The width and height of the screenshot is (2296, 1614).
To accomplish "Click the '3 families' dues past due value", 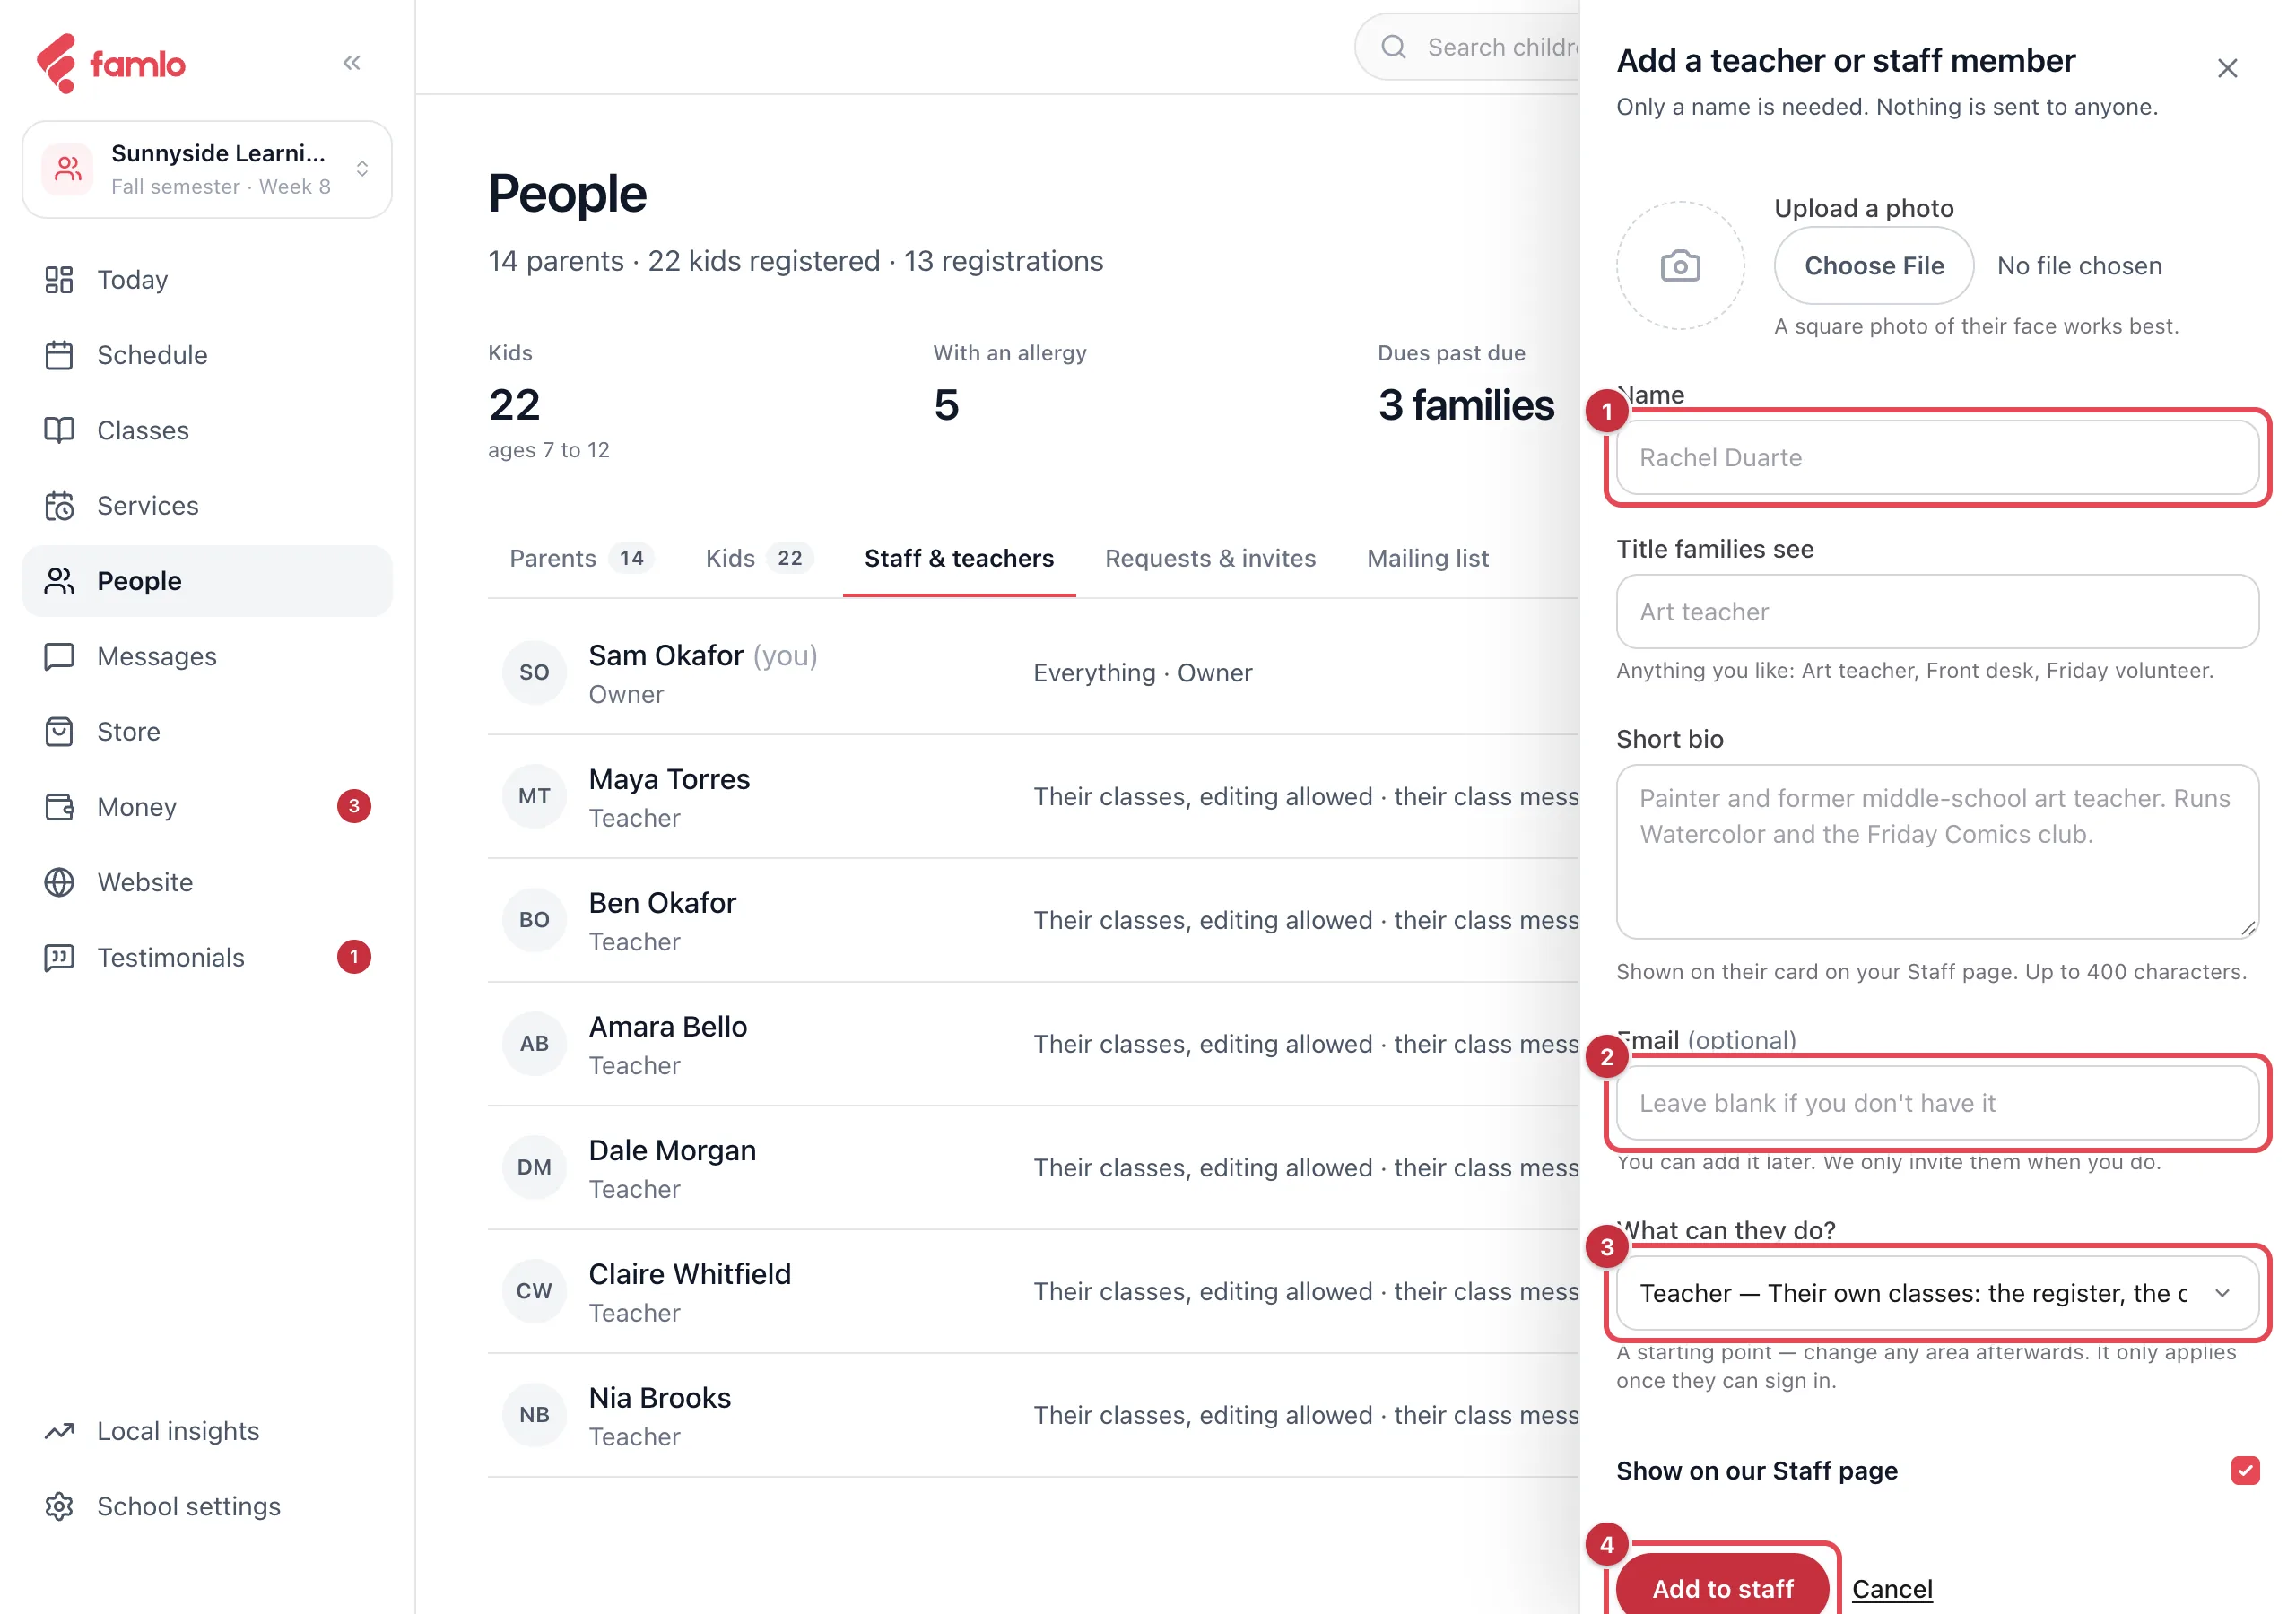I will tap(1466, 405).
